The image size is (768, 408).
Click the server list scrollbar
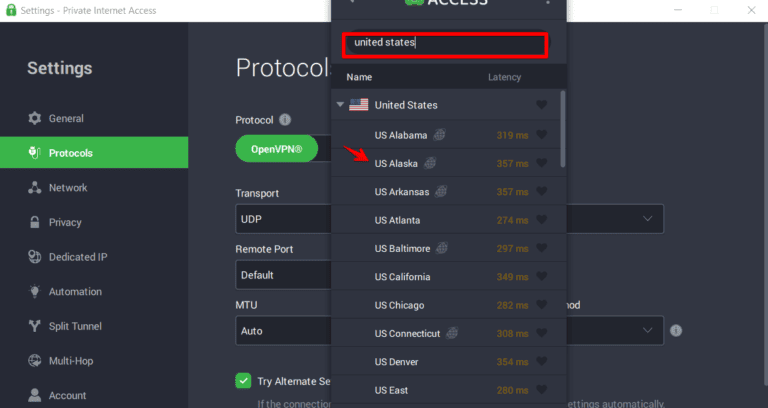pyautogui.click(x=562, y=129)
